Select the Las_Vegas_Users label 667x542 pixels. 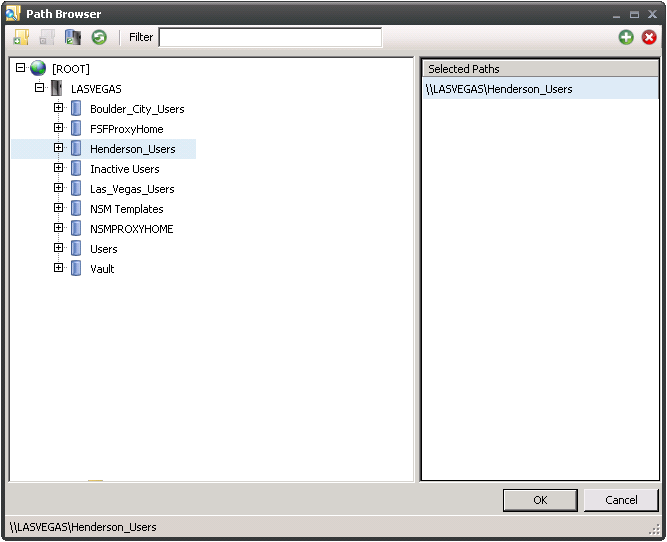click(x=132, y=189)
